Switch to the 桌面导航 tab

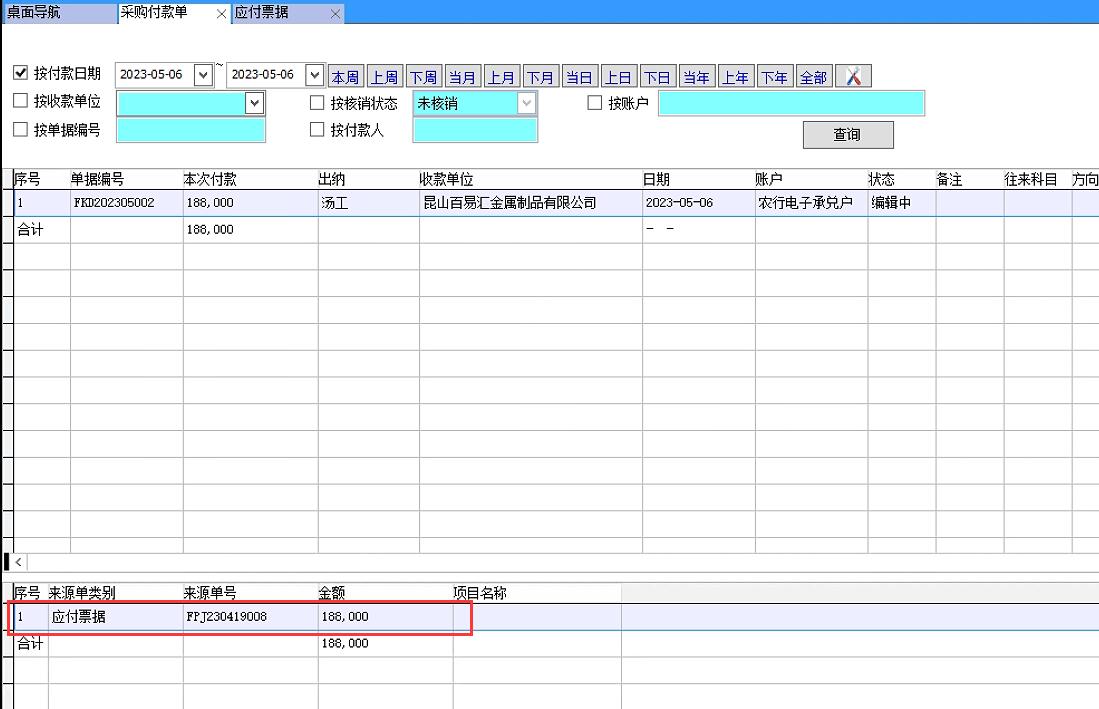click(34, 13)
